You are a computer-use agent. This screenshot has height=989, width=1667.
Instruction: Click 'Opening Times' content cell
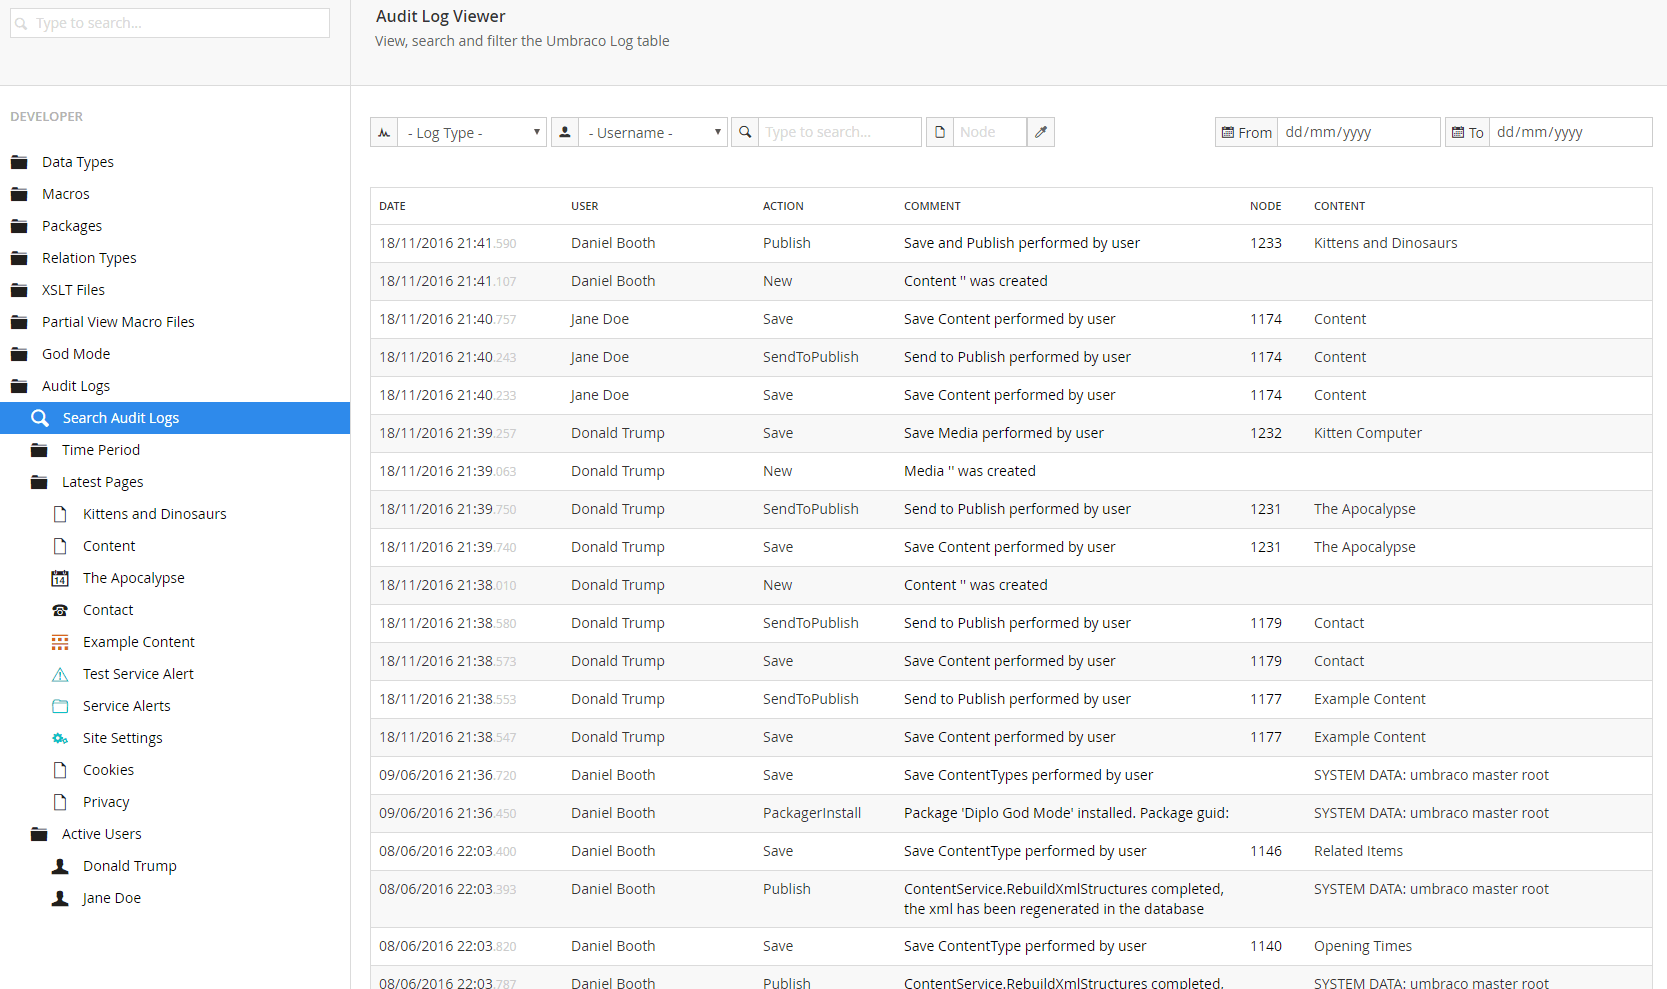point(1363,946)
